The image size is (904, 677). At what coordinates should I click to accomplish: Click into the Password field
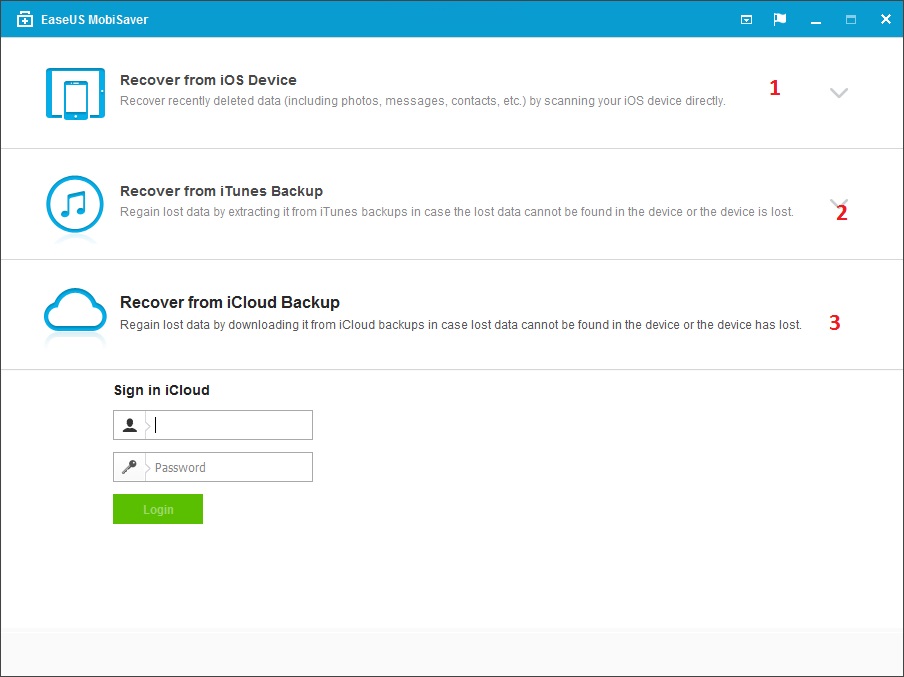[230, 467]
